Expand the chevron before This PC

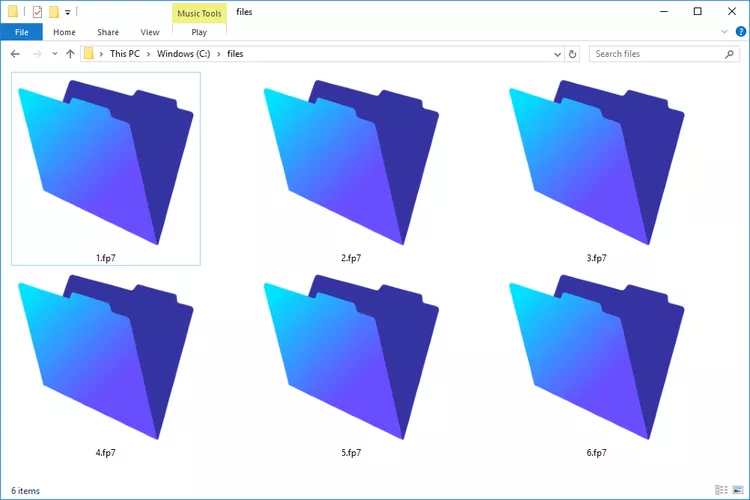point(101,54)
